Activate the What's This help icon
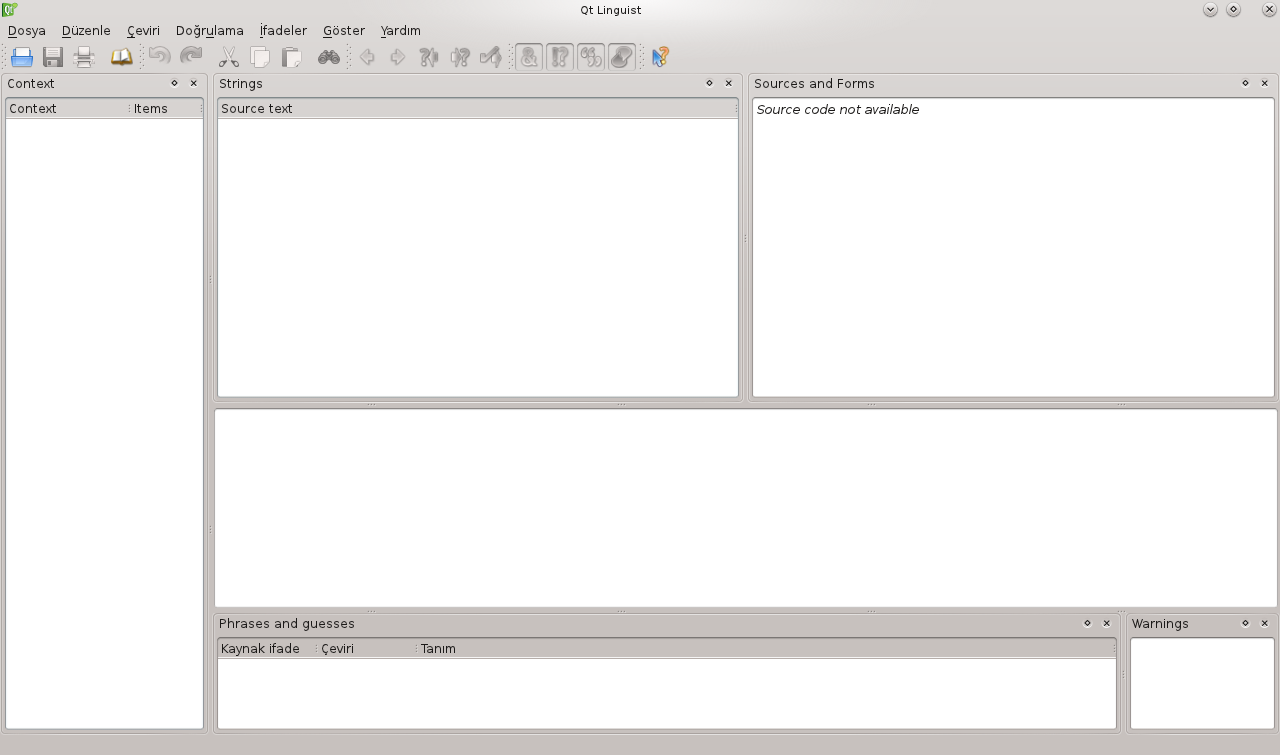Image resolution: width=1280 pixels, height=755 pixels. 660,57
